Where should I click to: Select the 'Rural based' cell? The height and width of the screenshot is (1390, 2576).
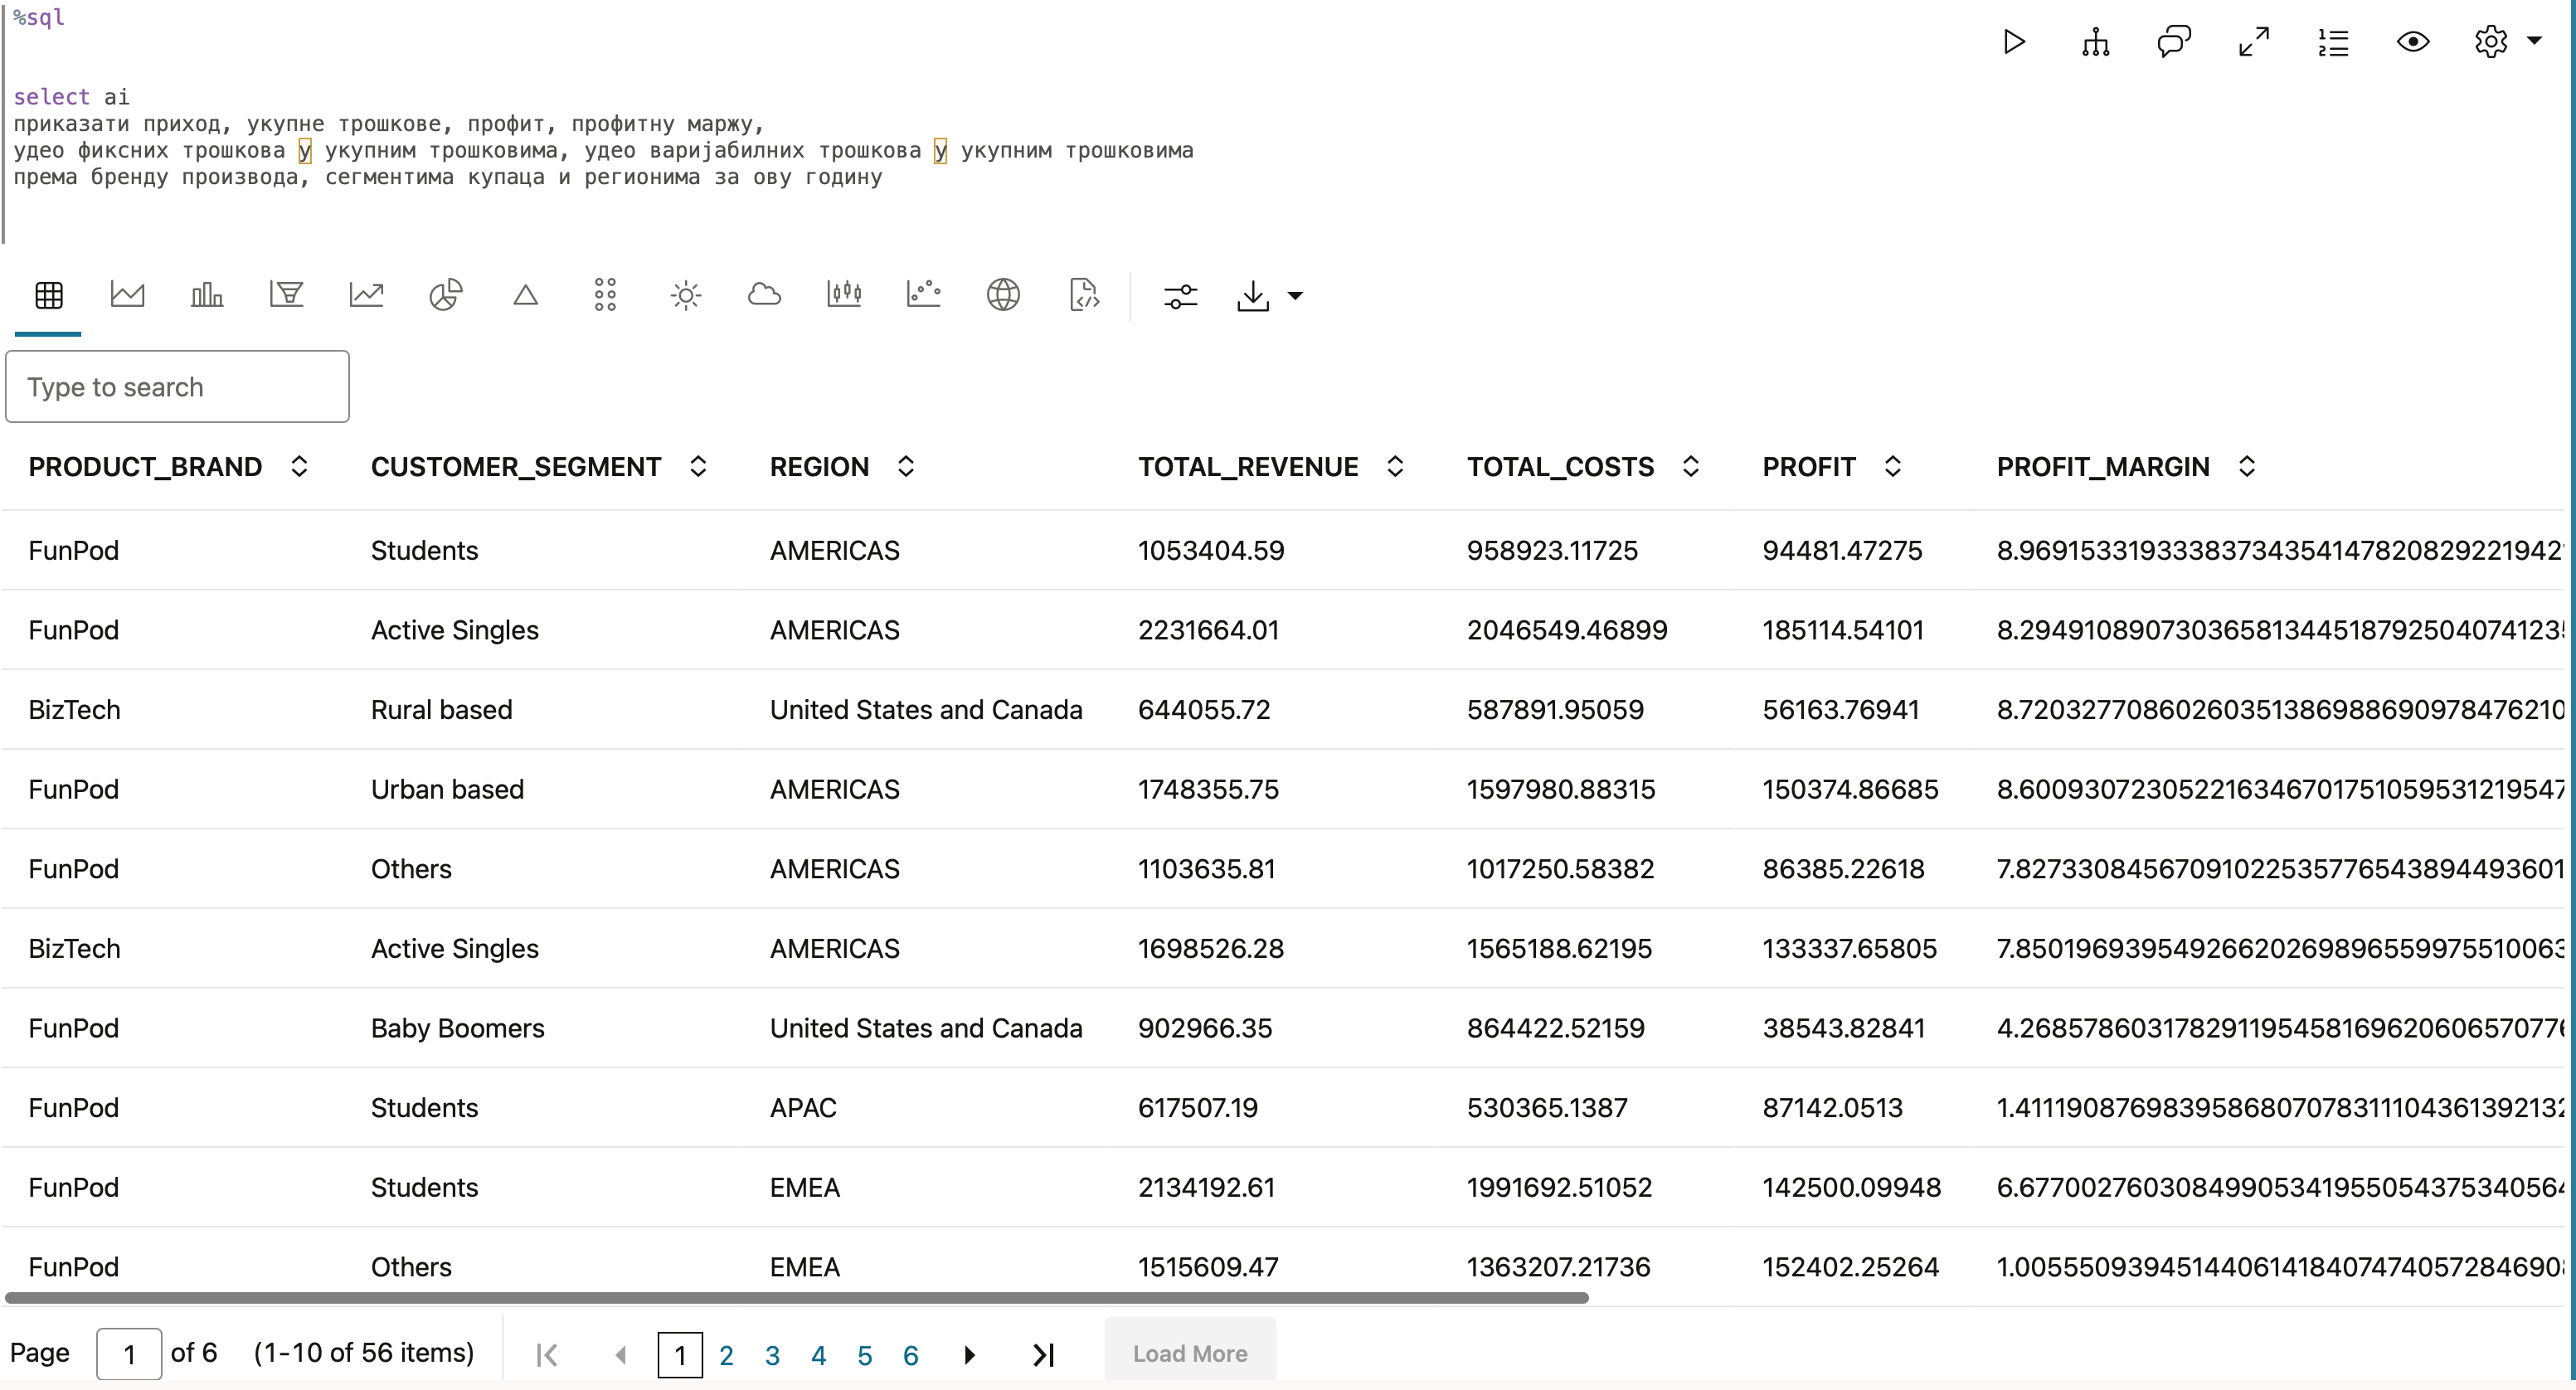pos(441,710)
